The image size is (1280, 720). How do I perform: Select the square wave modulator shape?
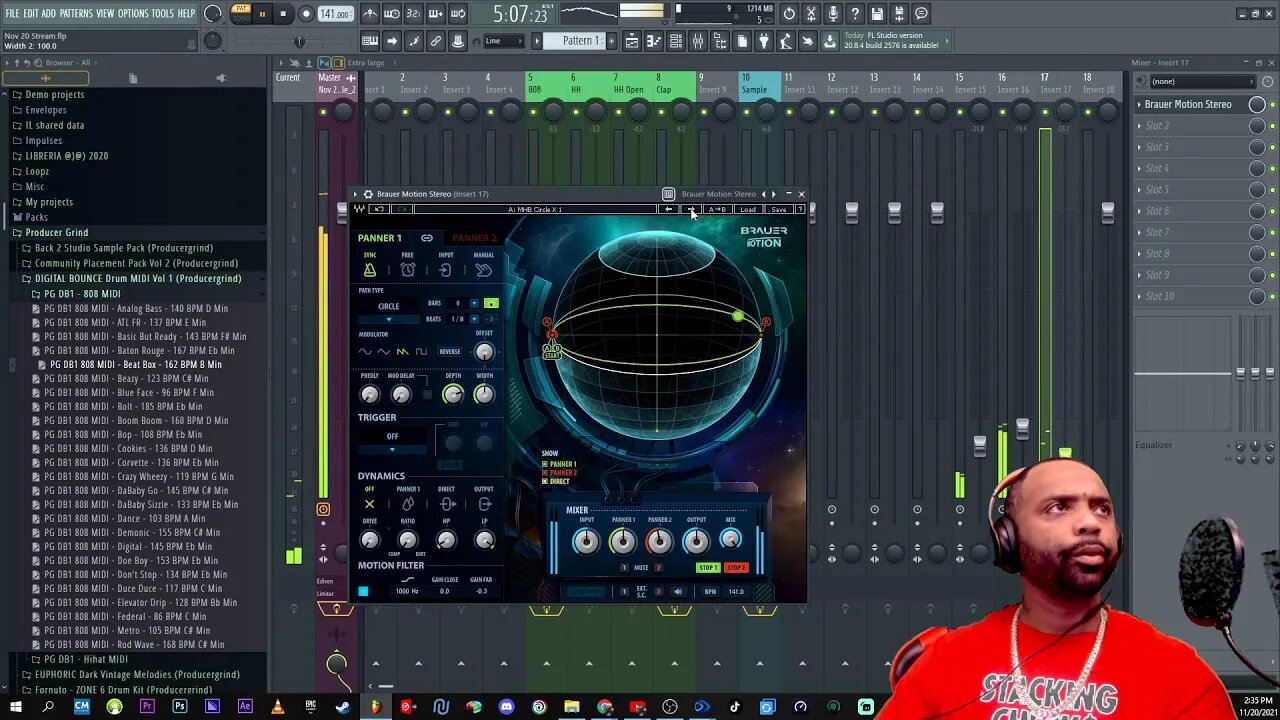coord(421,352)
